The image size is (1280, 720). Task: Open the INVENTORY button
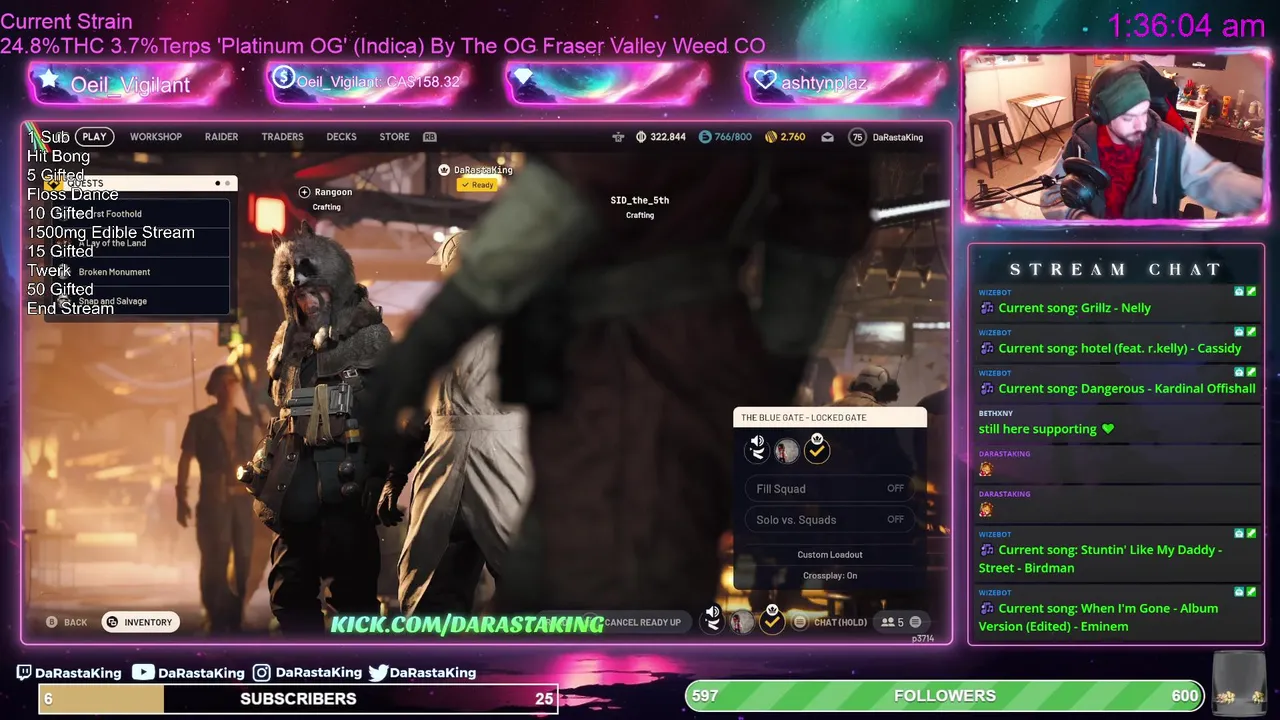pyautogui.click(x=140, y=622)
